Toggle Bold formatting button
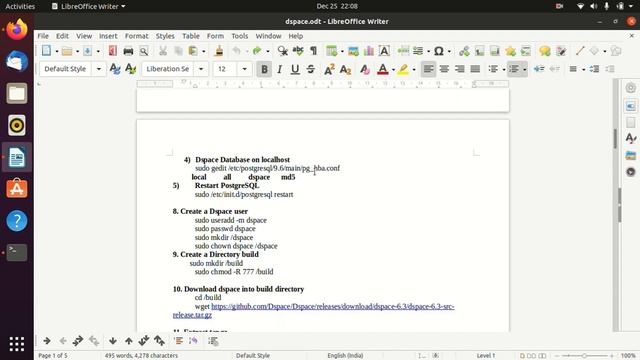Image resolution: width=640 pixels, height=360 pixels. pos(264,69)
